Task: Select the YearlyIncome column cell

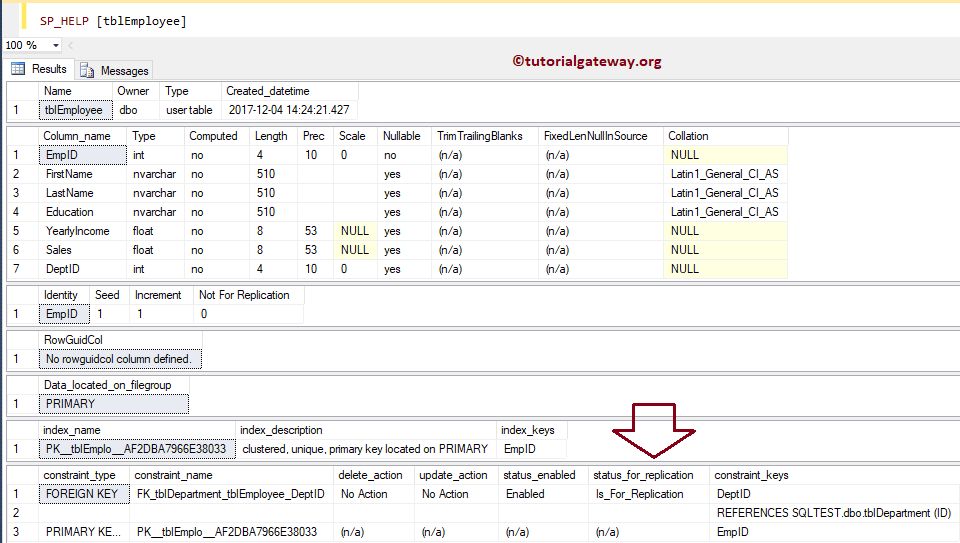Action: click(83, 231)
